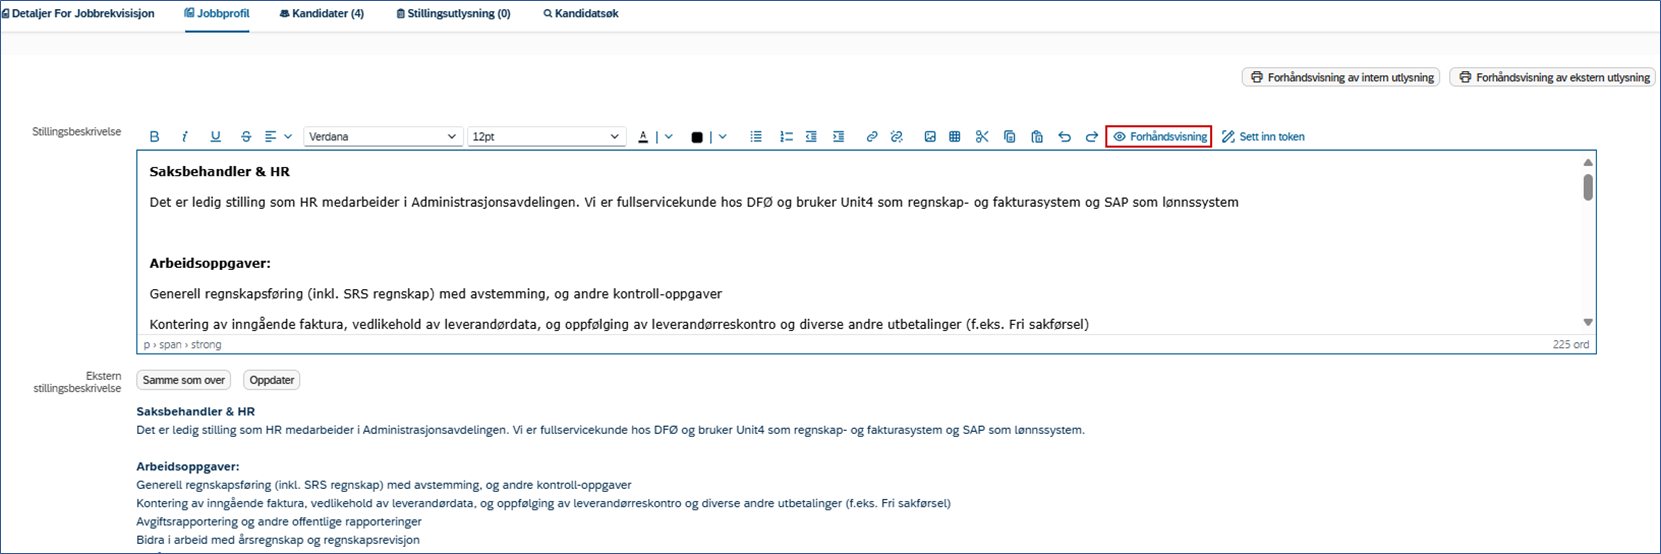The width and height of the screenshot is (1661, 554).
Task: Undo the last edit
Action: click(1064, 137)
